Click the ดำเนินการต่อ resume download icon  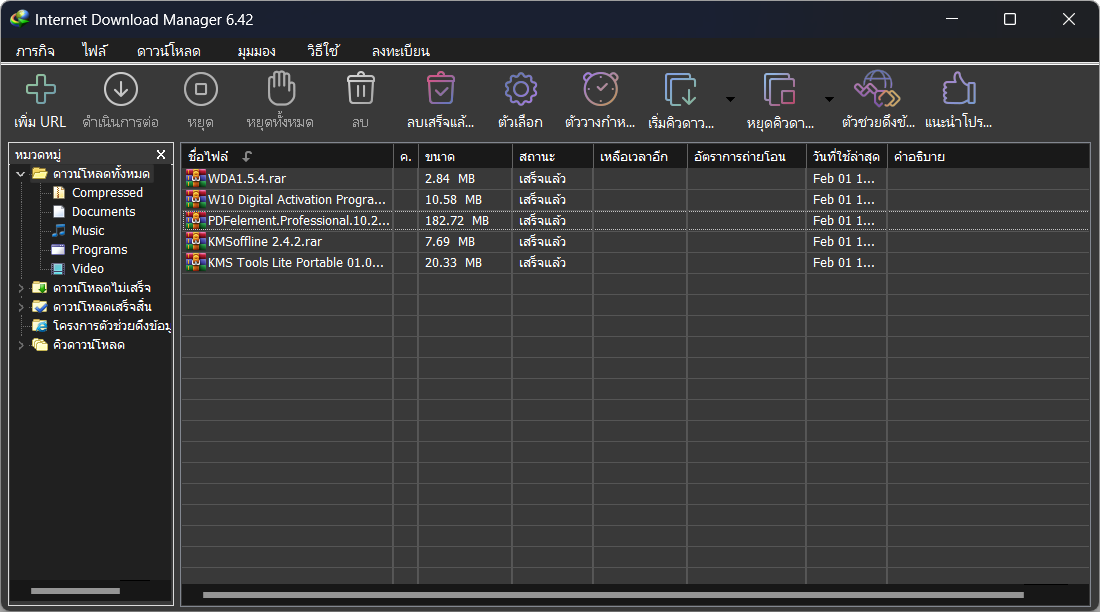pos(121,90)
